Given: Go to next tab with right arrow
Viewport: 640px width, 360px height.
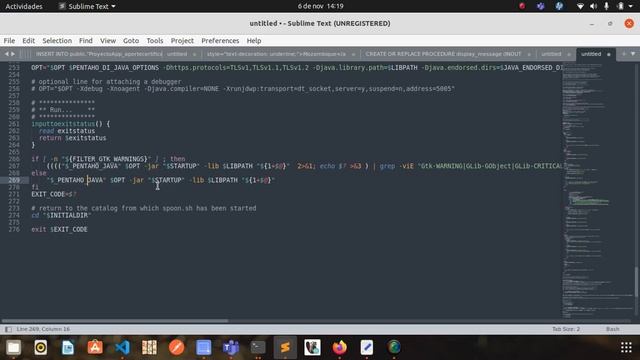Looking at the screenshot, I should (13, 54).
